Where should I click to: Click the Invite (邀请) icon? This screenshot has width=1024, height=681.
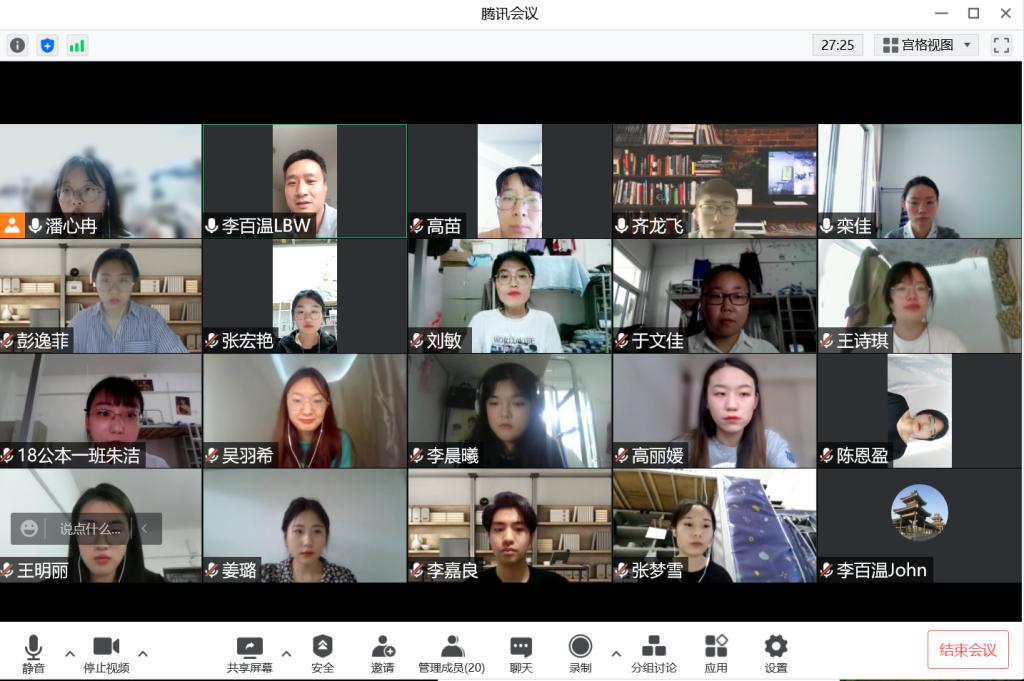pos(382,653)
